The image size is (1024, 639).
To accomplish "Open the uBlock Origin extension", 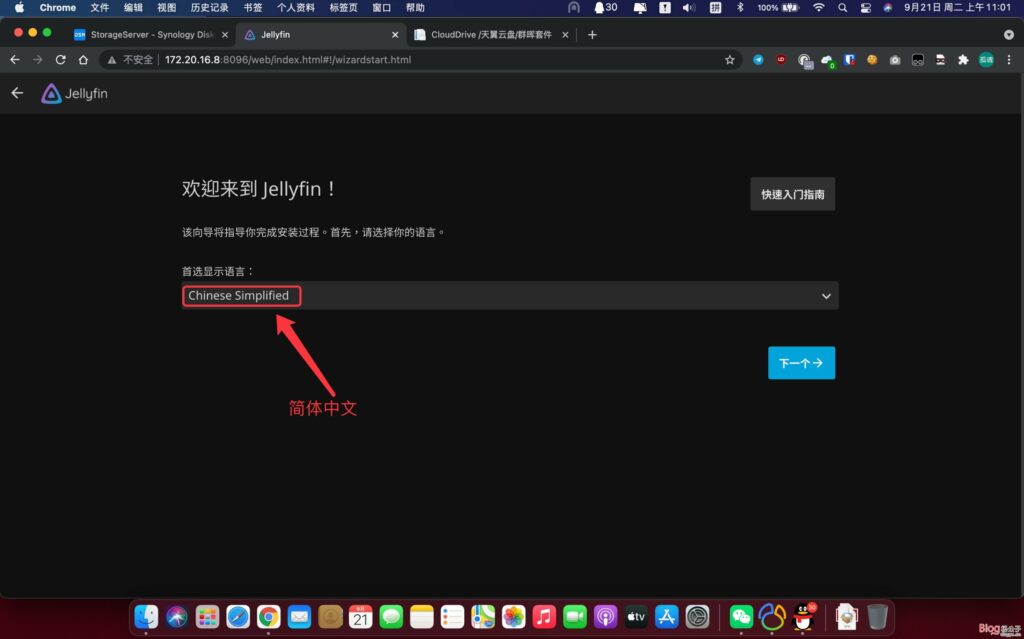I will [781, 59].
